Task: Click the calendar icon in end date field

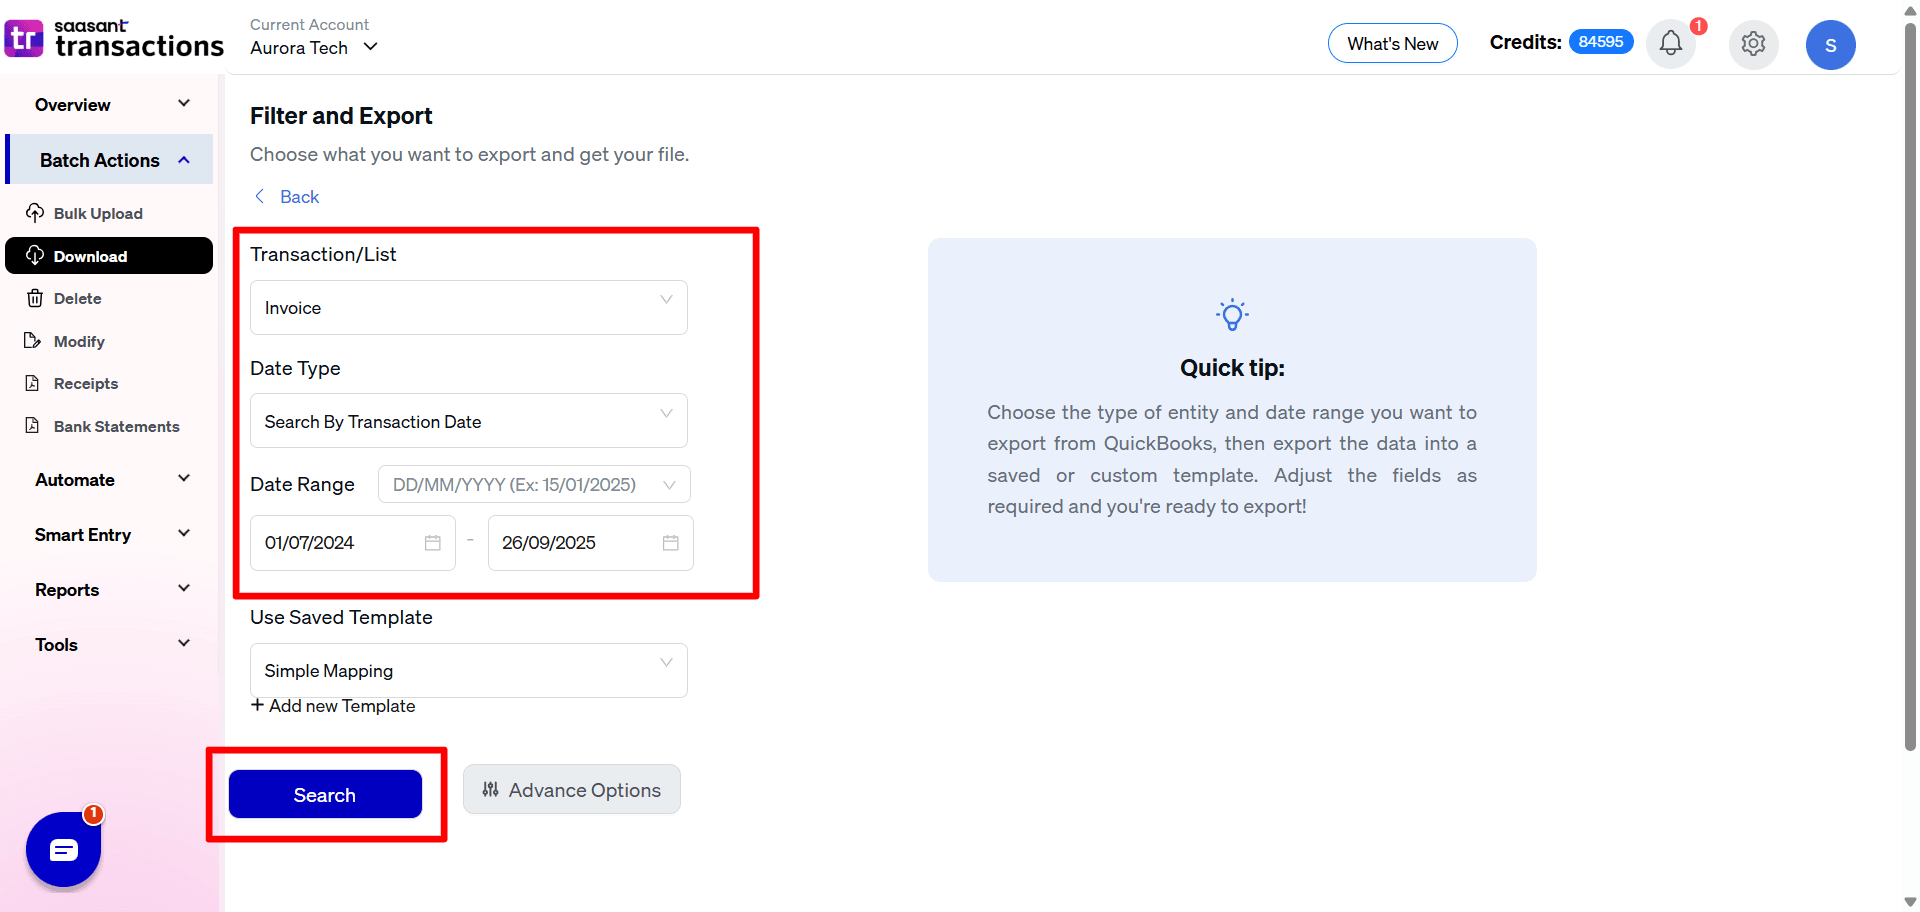Action: point(671,543)
